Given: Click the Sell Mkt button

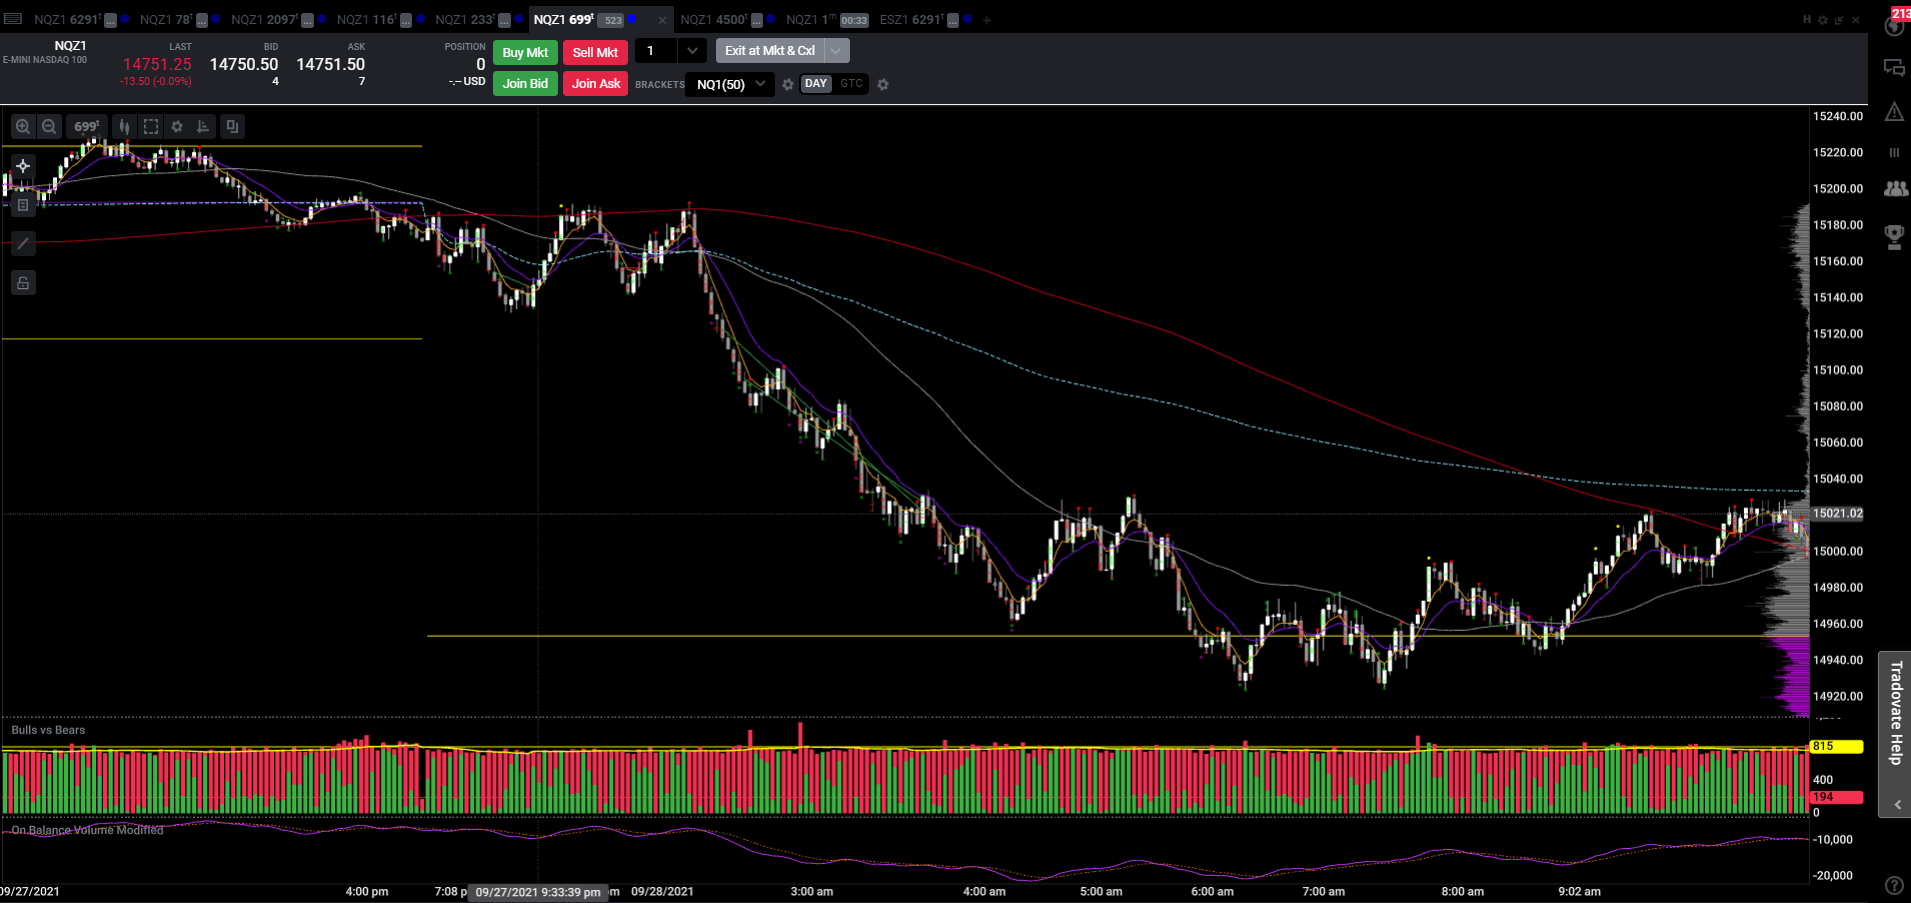Looking at the screenshot, I should (595, 52).
